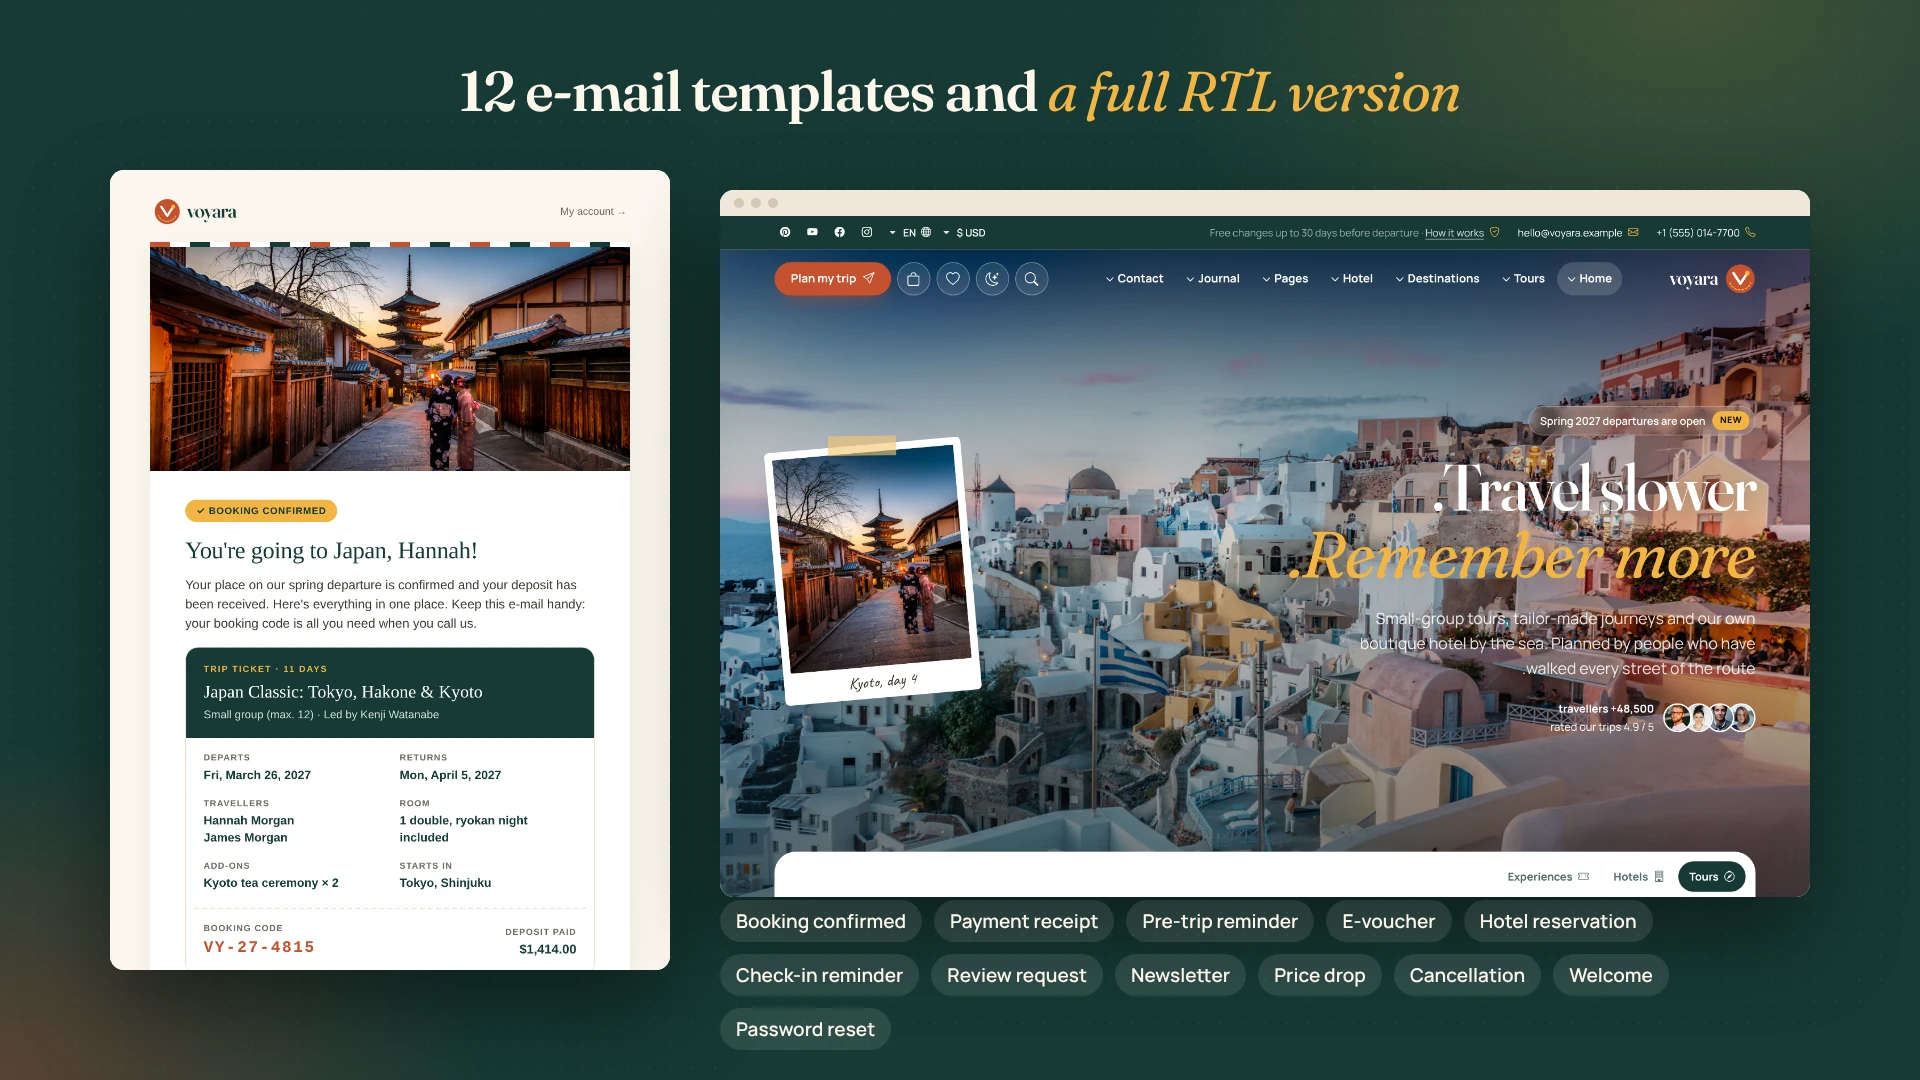The image size is (1920, 1080).
Task: Open the $ USD currency dropdown
Action: click(964, 233)
